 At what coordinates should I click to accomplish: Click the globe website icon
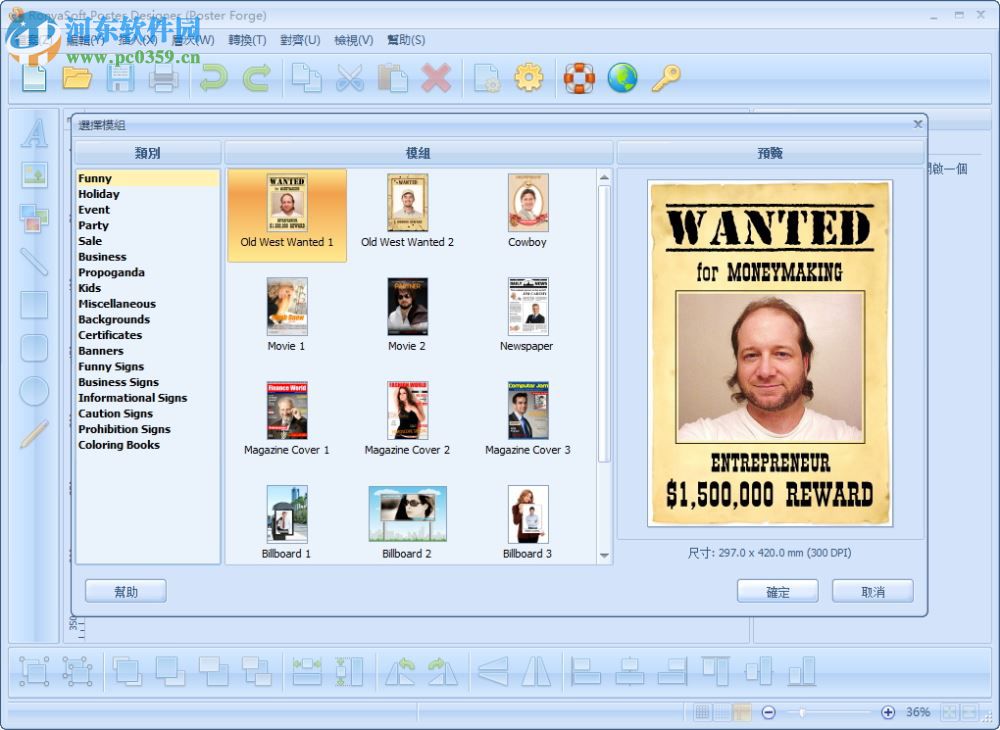[x=622, y=78]
